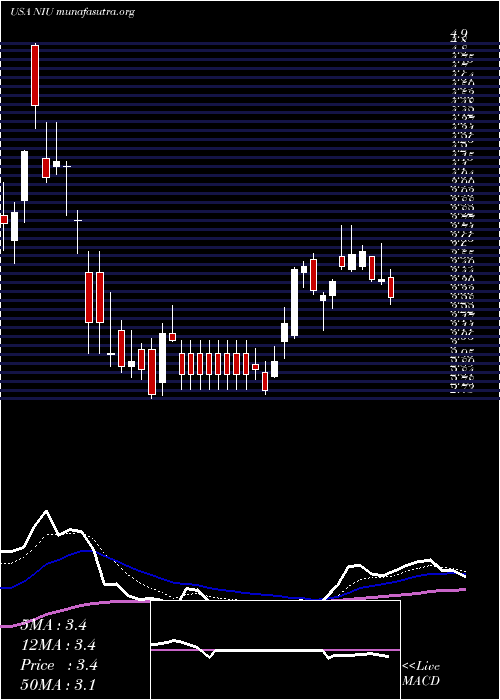Click the MACD inset chart panel
This screenshot has height=700, width=500.
click(x=275, y=650)
